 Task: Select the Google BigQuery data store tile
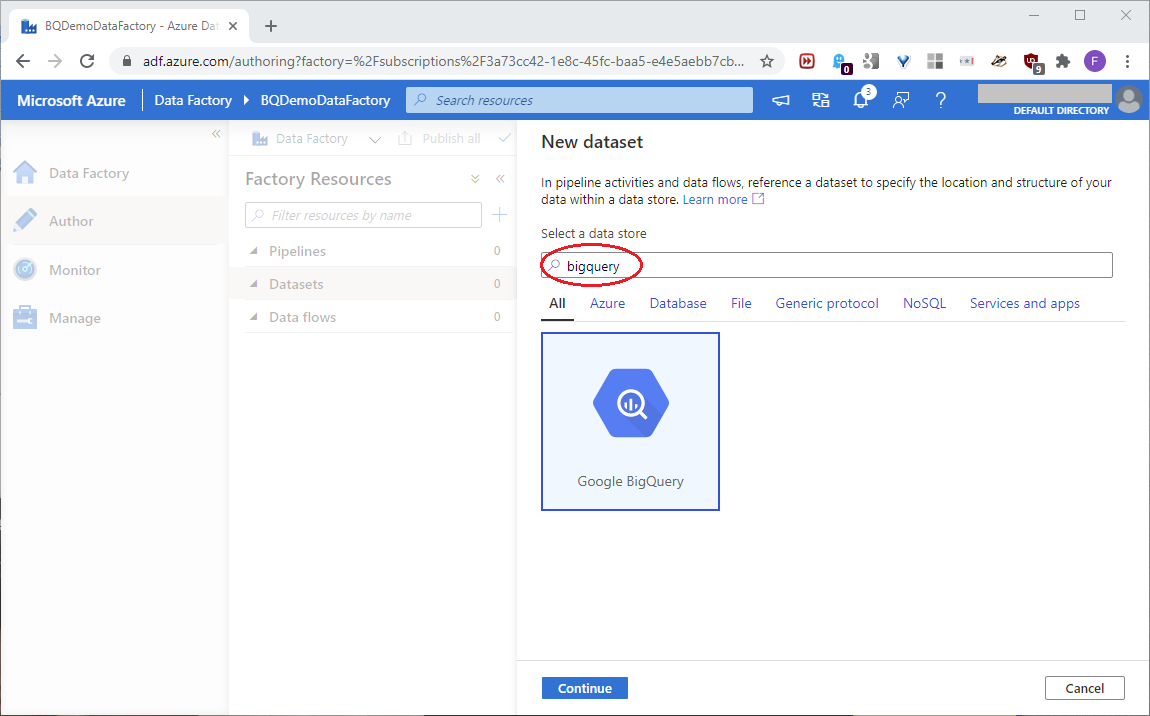(630, 421)
